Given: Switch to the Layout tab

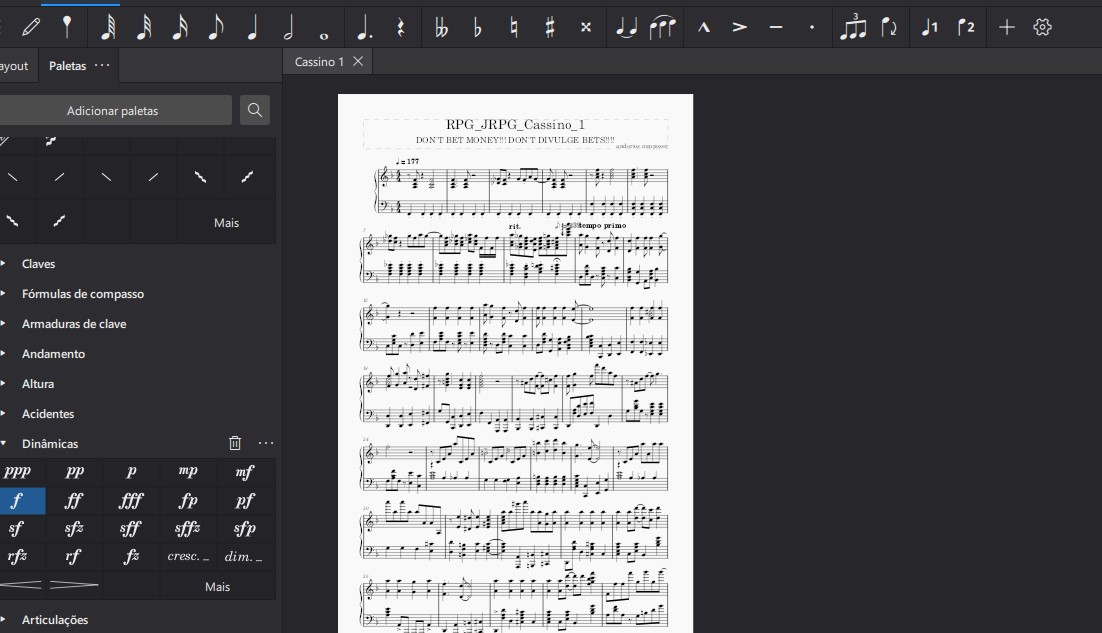Looking at the screenshot, I should (14, 66).
